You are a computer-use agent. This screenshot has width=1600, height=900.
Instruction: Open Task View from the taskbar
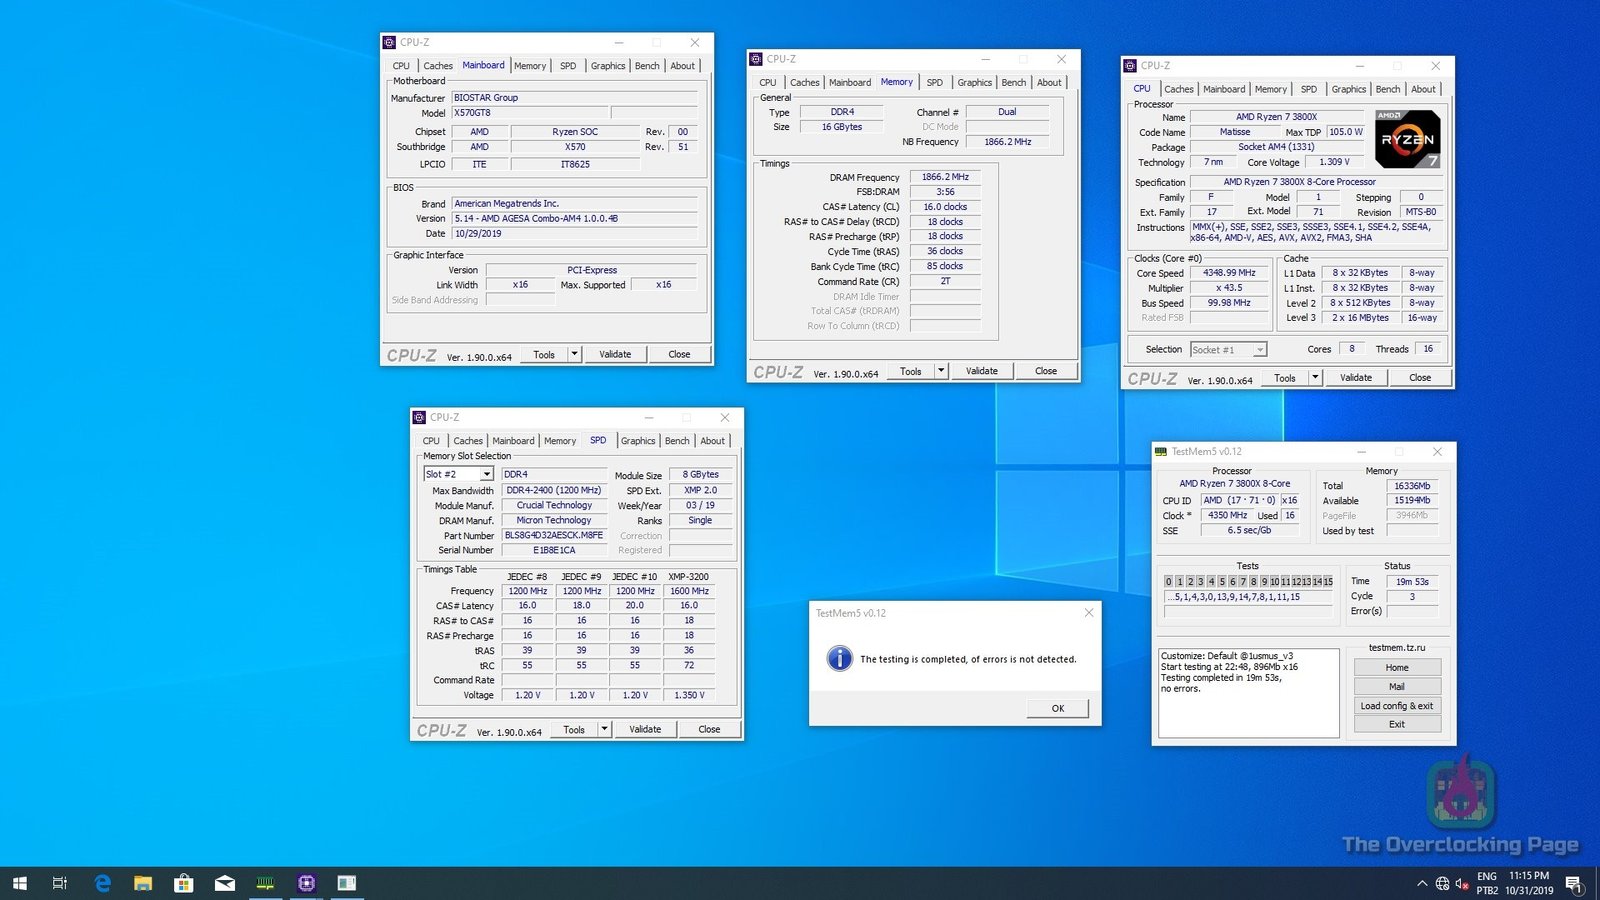click(60, 883)
